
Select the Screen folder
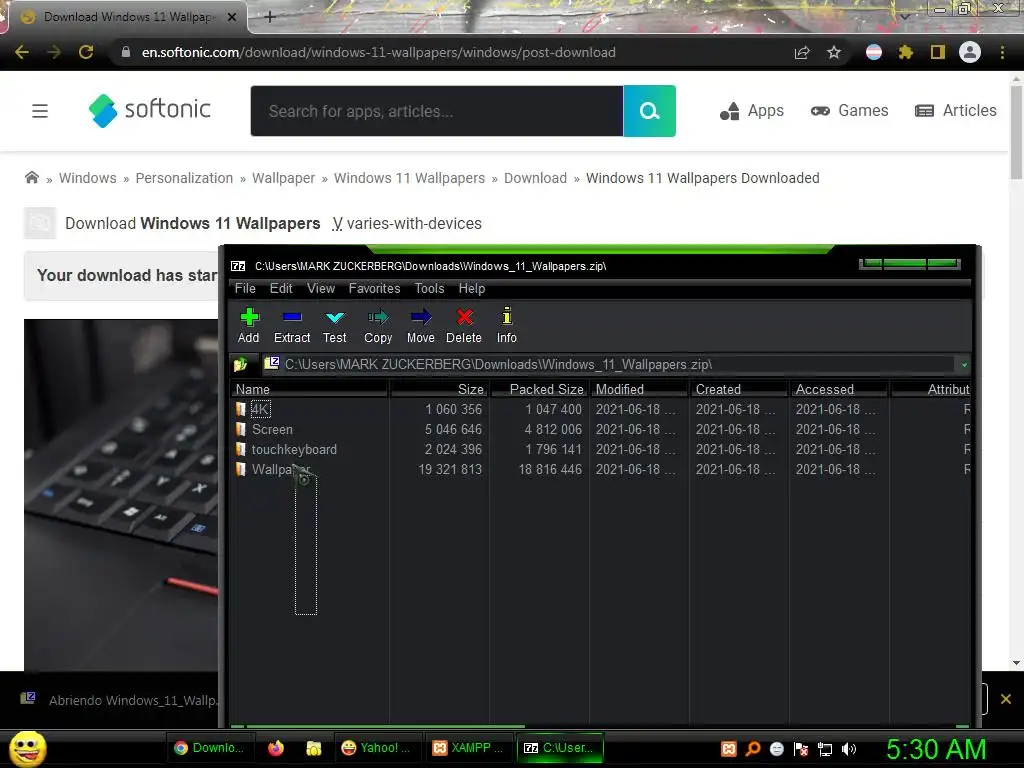(272, 430)
